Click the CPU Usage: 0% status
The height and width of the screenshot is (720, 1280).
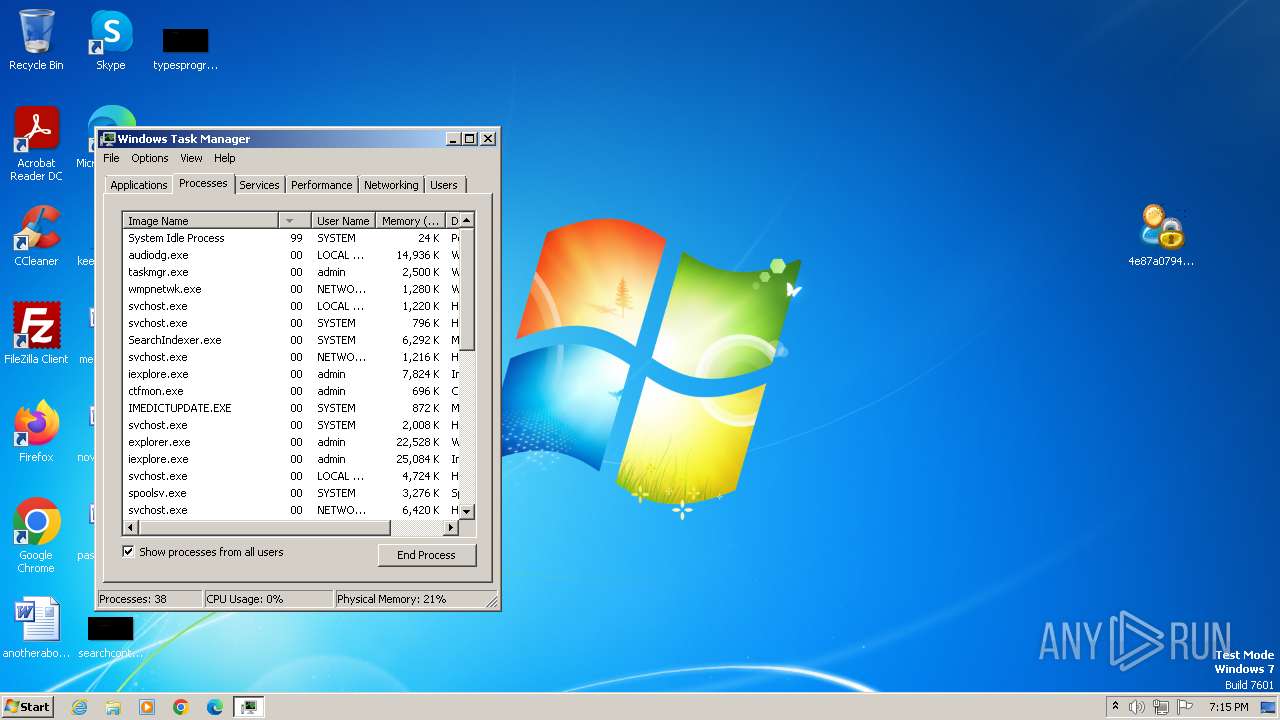[268, 599]
